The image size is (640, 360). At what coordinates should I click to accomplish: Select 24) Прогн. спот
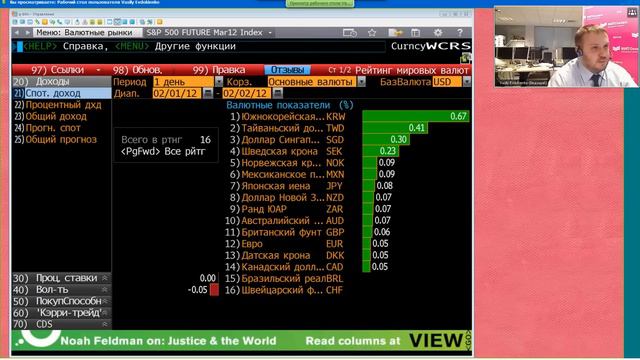pyautogui.click(x=47, y=128)
